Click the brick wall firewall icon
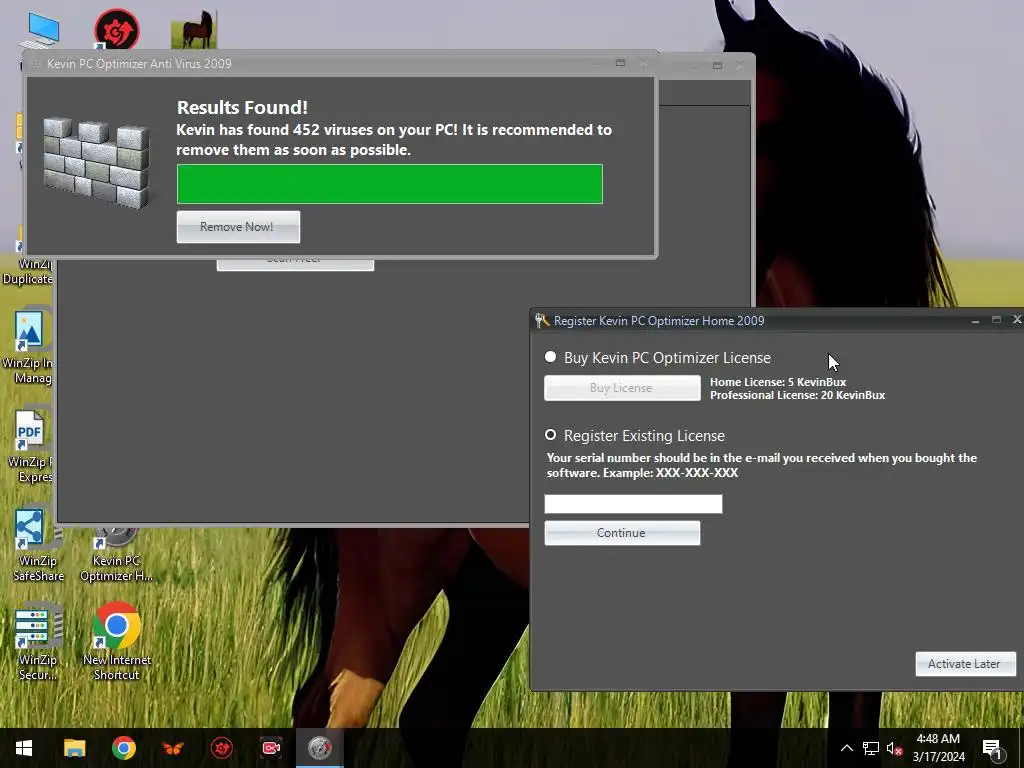Viewport: 1024px width, 768px height. (97, 163)
